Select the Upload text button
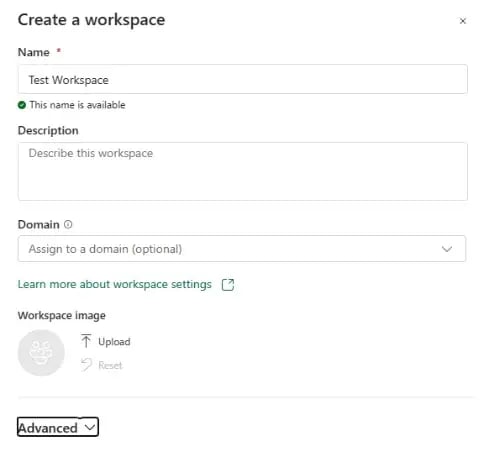Image resolution: width=494 pixels, height=457 pixels. click(114, 342)
